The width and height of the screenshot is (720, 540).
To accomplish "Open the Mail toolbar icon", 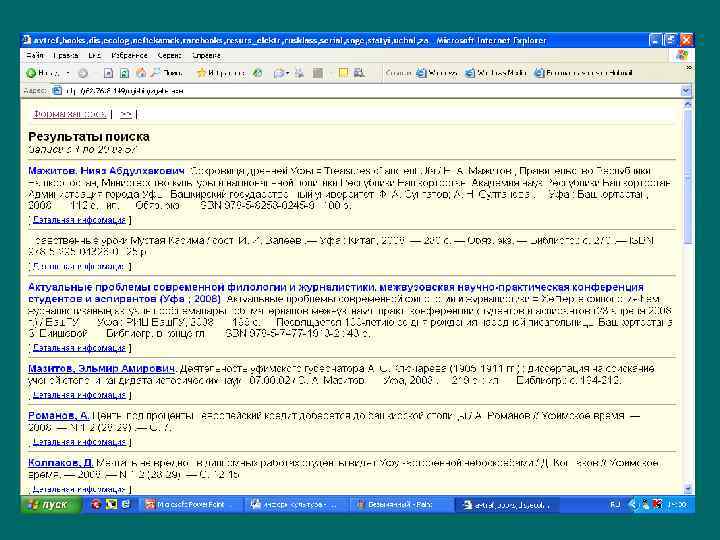I will pyautogui.click(x=278, y=73).
